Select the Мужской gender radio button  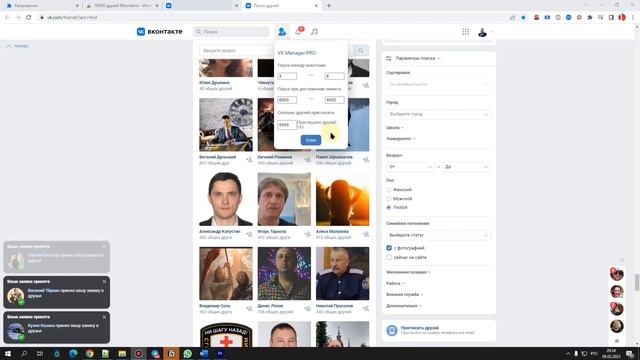pos(389,199)
